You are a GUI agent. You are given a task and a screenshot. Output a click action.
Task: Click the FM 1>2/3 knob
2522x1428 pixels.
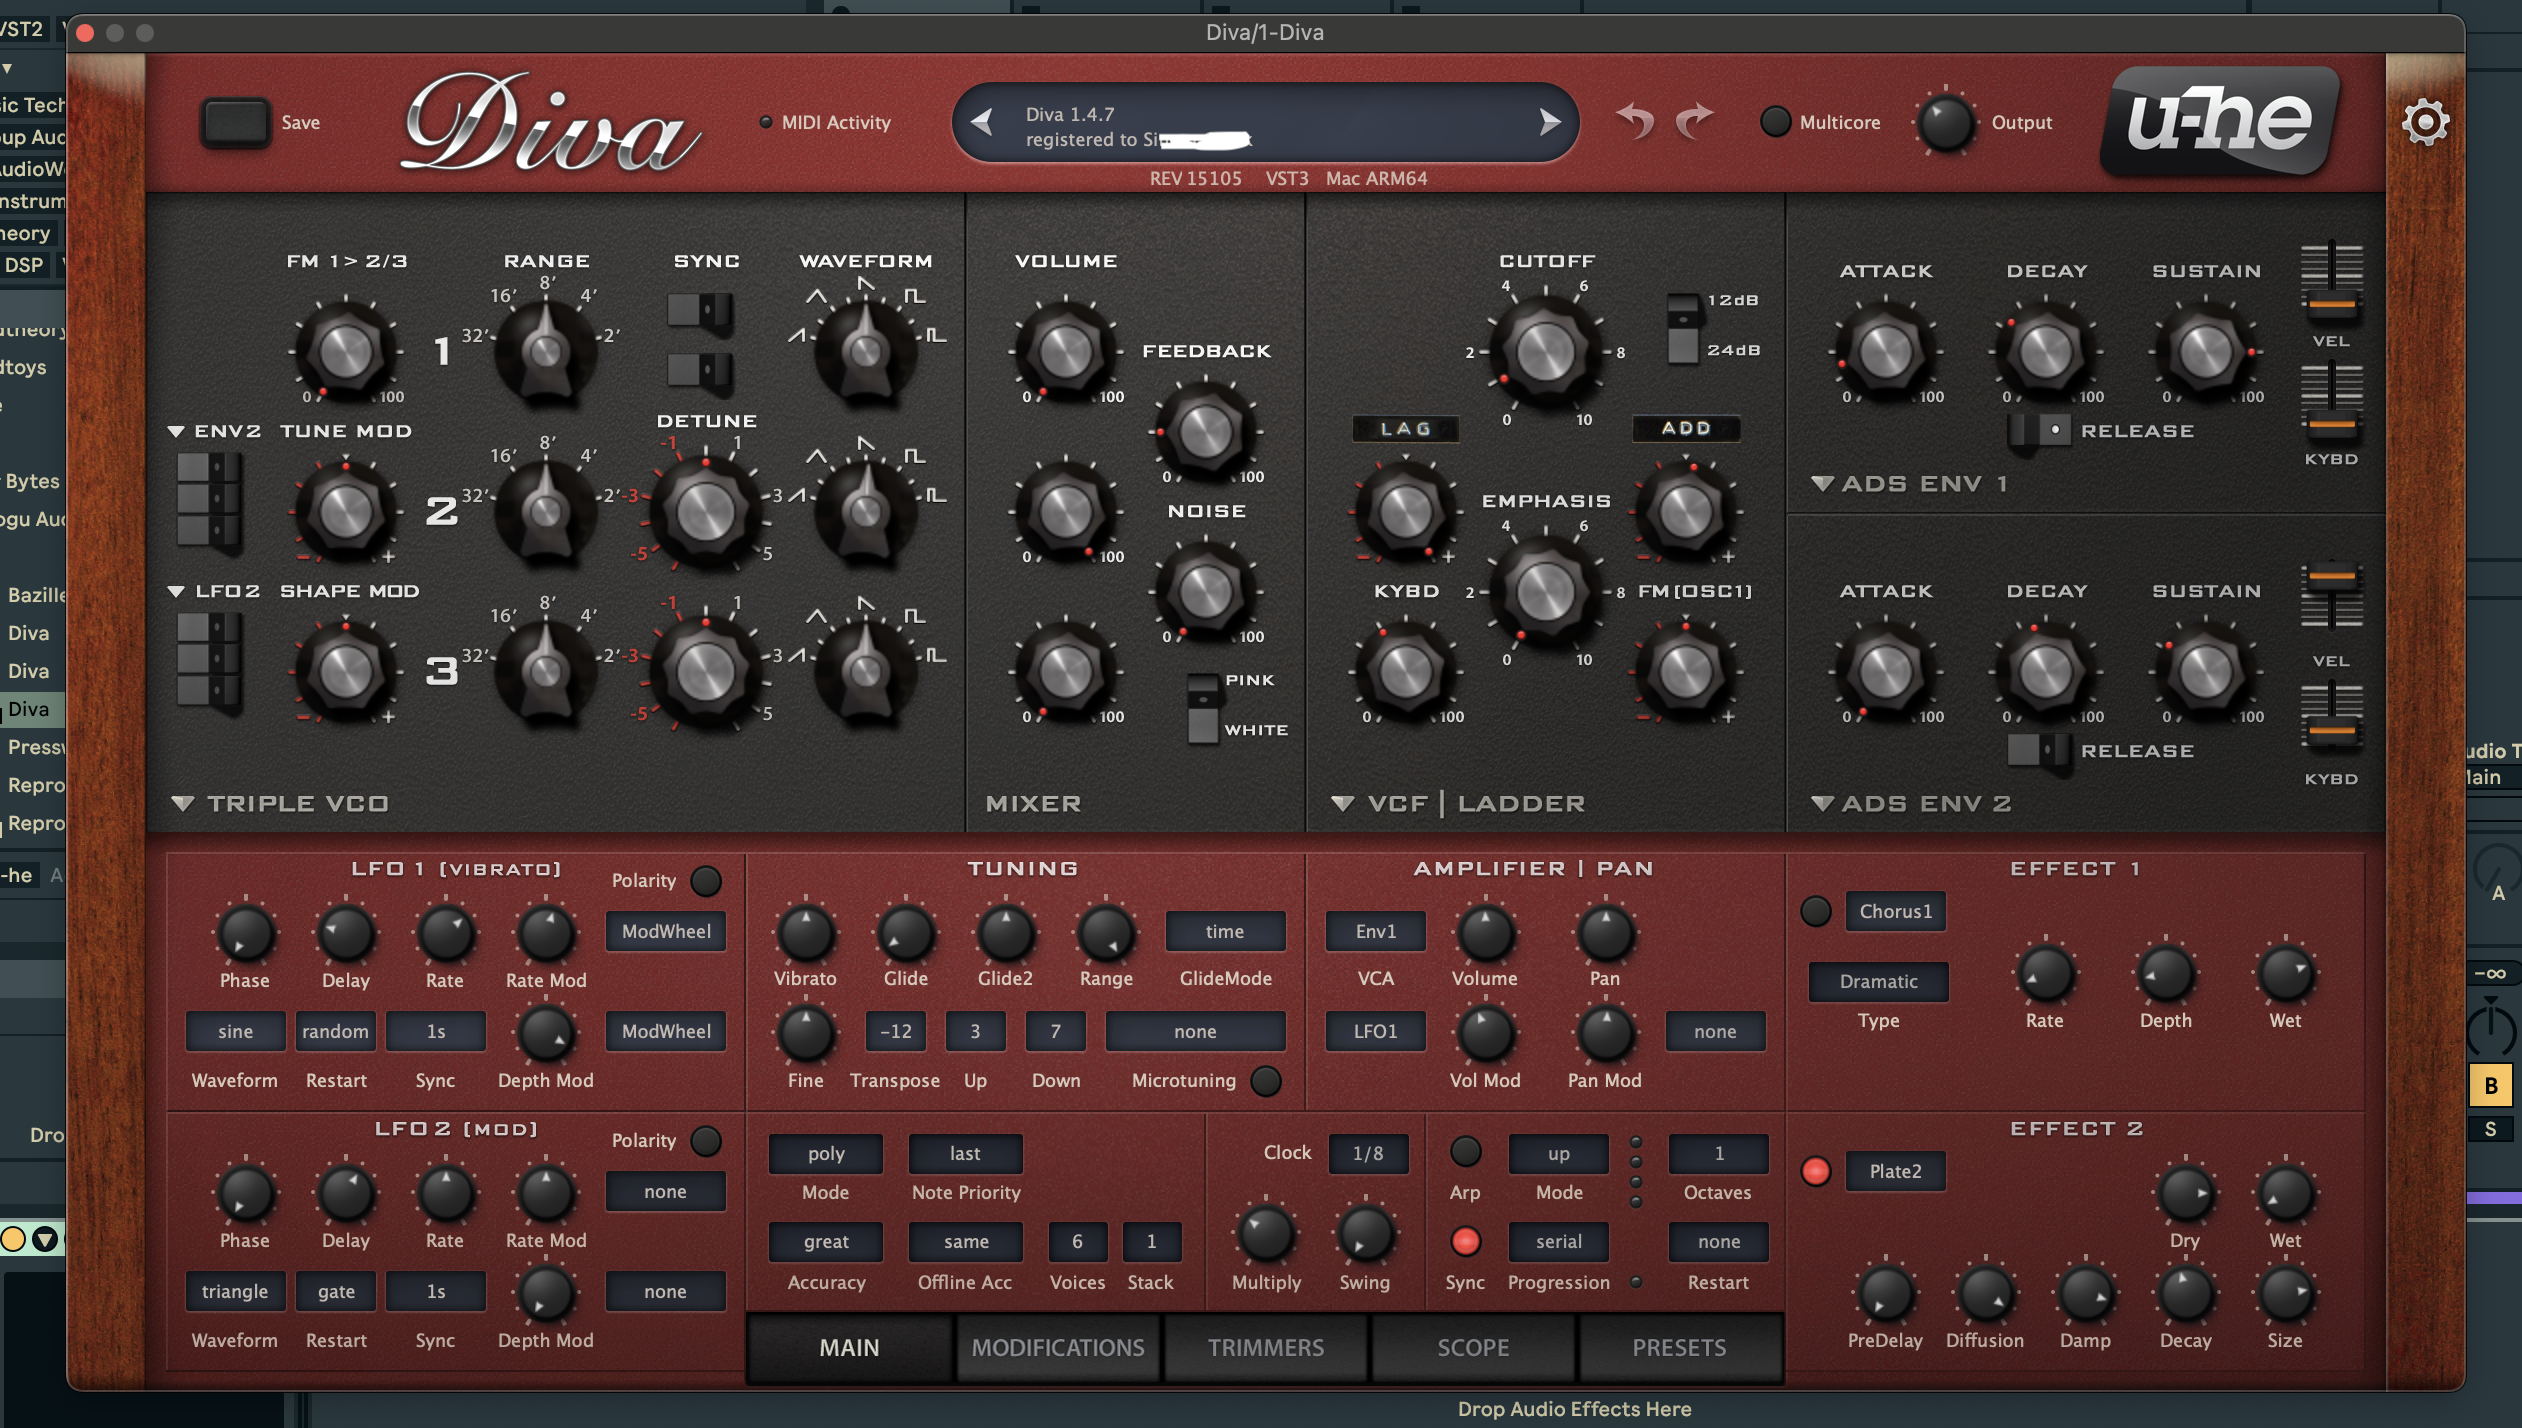(x=345, y=351)
